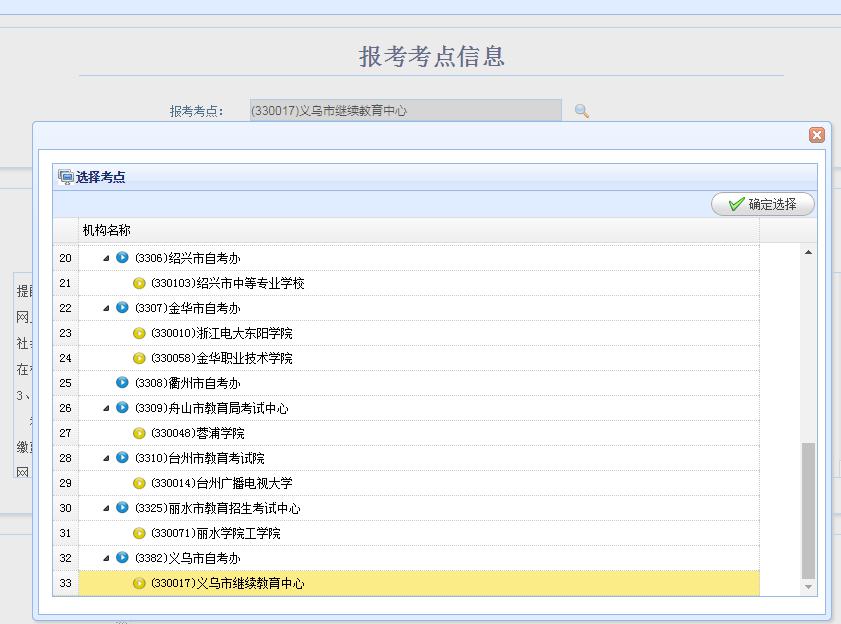
Task: Select (330058)金华职业技术学院 in the list
Action: 221,358
